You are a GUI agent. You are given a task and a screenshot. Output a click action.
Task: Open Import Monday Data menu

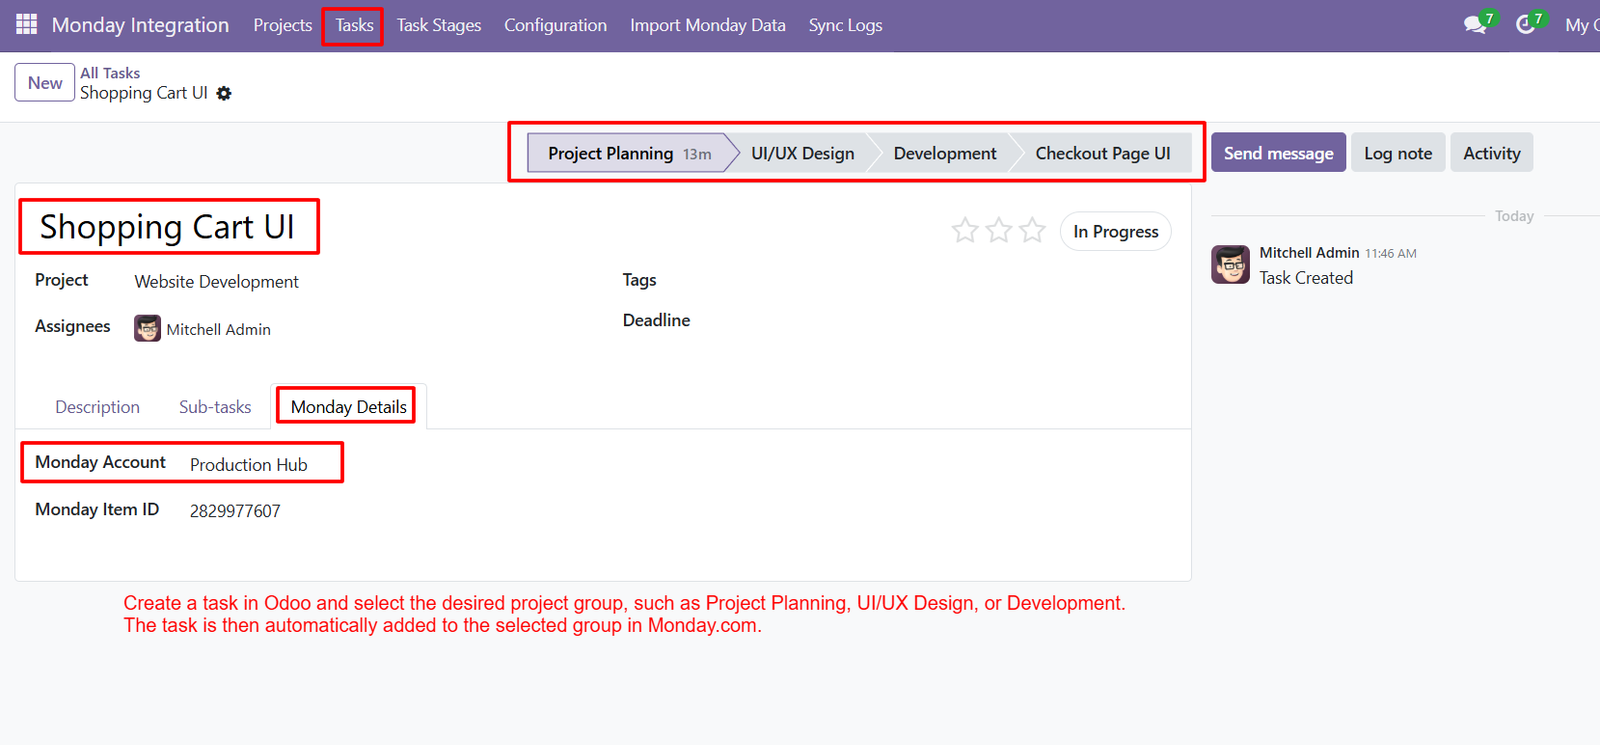(x=708, y=25)
